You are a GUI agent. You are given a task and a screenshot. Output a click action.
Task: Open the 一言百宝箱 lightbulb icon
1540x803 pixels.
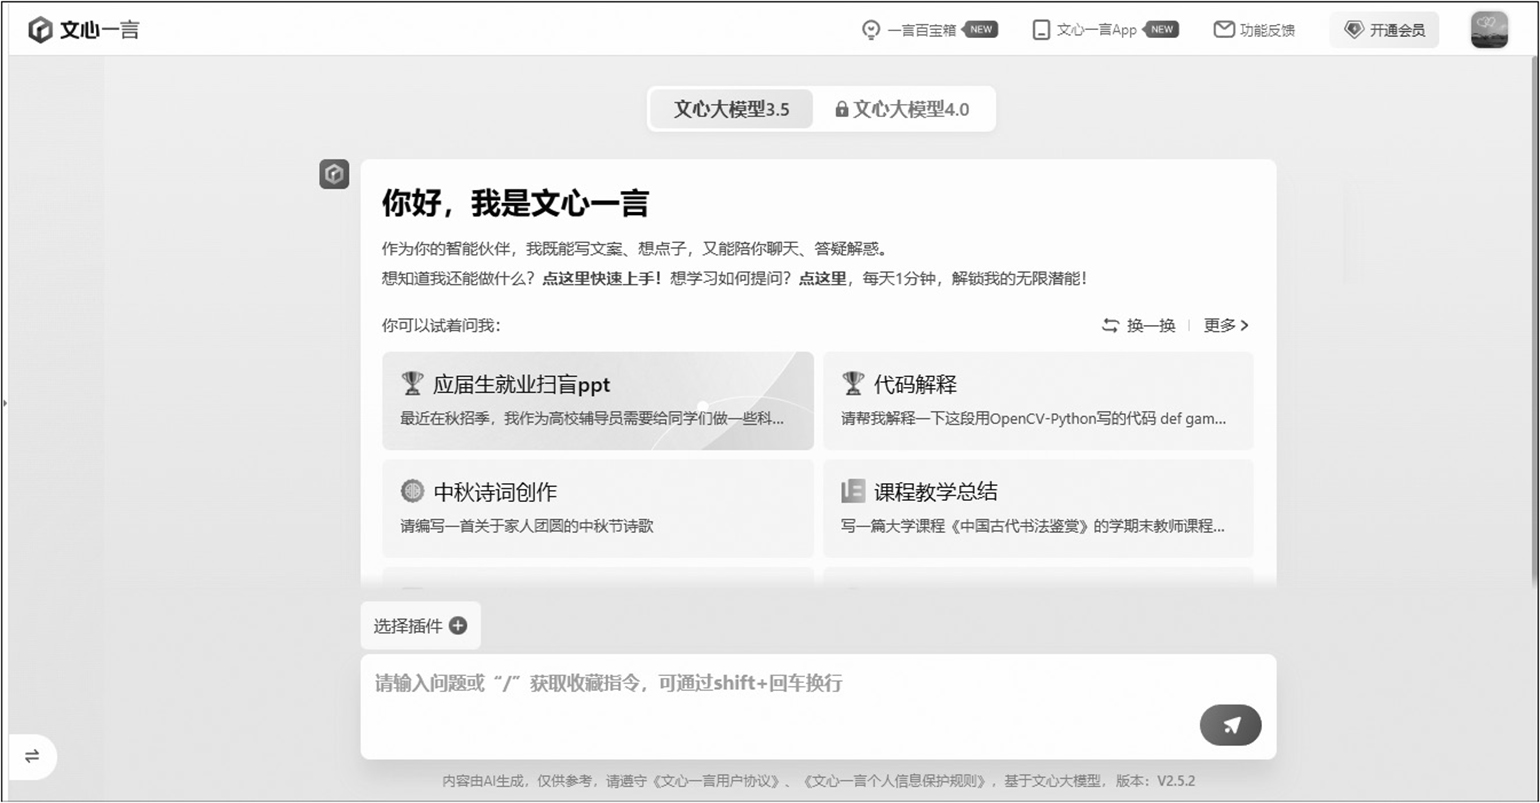pyautogui.click(x=871, y=30)
